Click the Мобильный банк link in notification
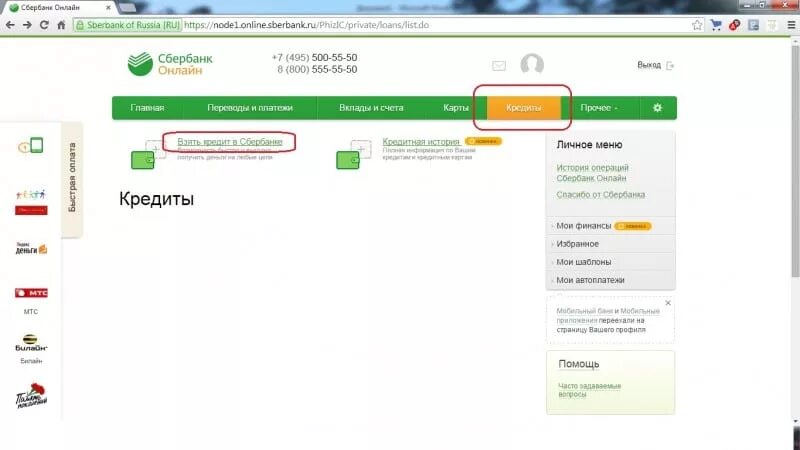The image size is (800, 450). 585,311
